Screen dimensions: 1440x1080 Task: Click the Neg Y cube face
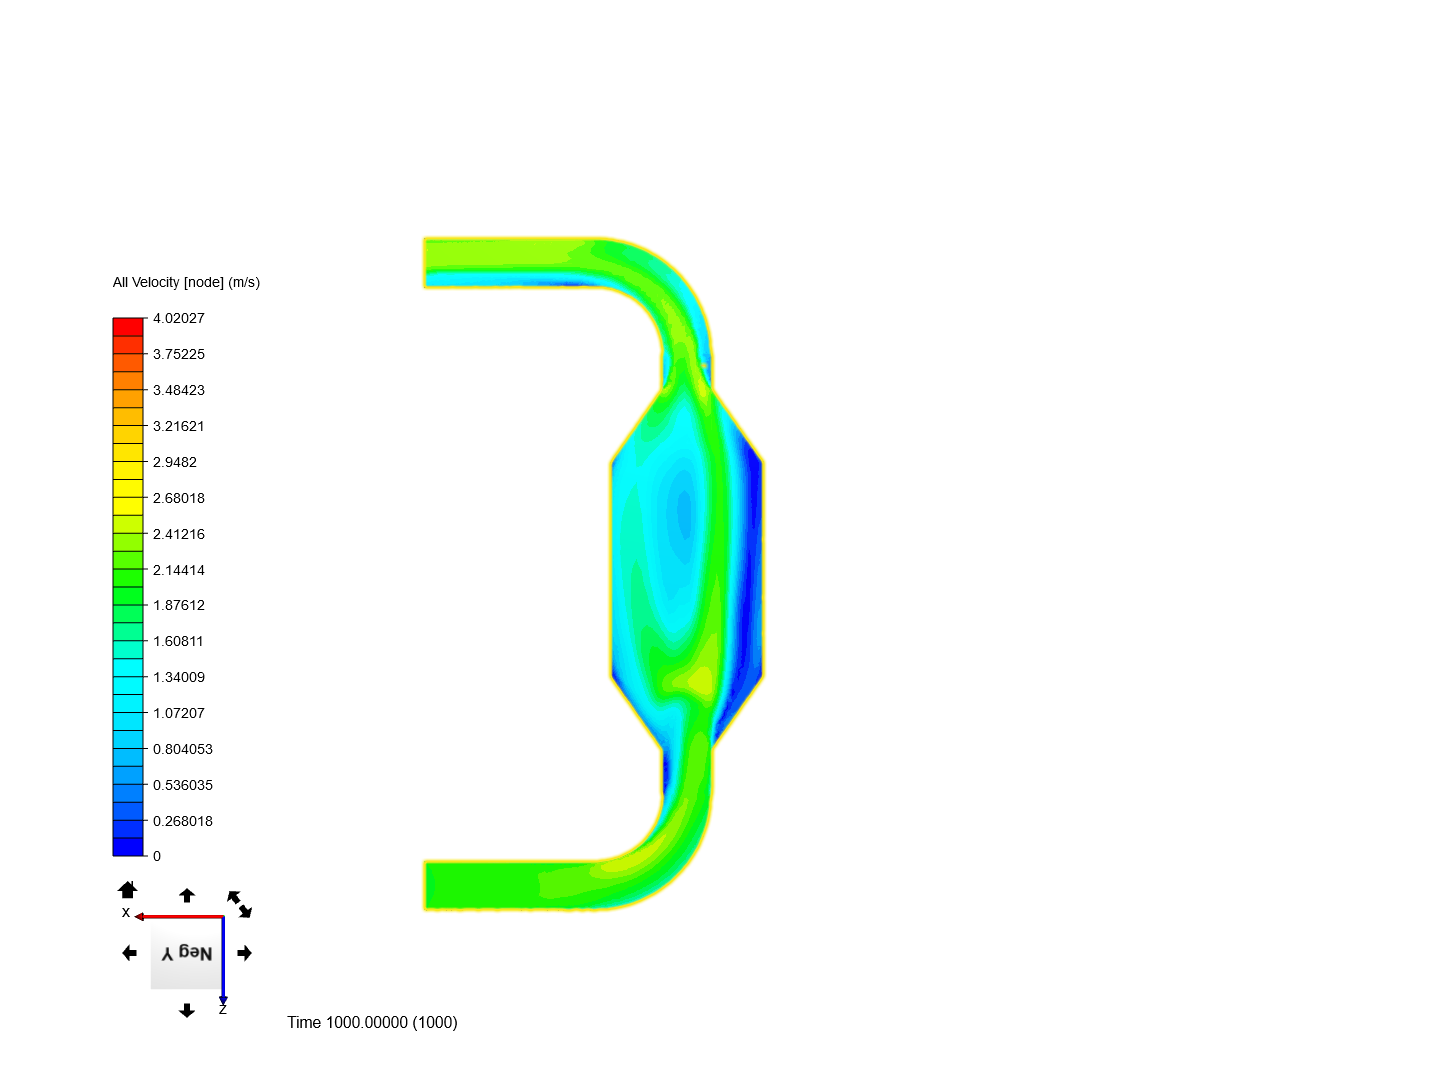[x=186, y=954]
